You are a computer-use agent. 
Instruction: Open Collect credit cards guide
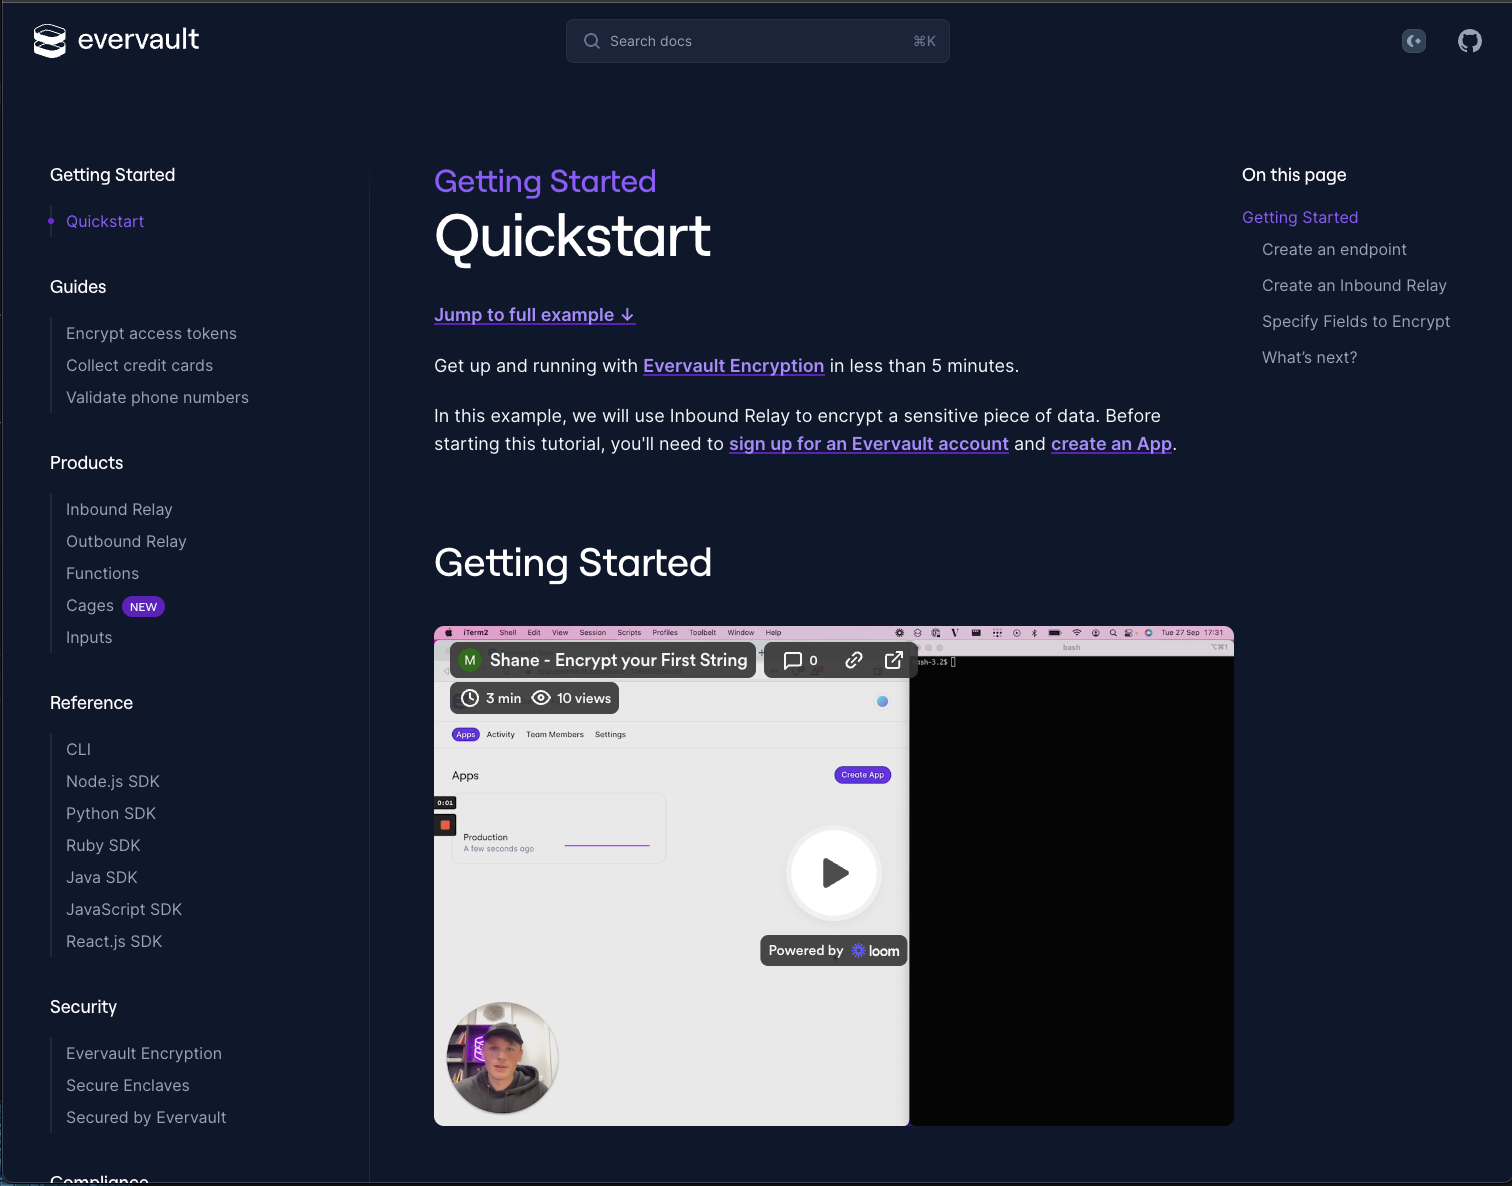tap(139, 366)
